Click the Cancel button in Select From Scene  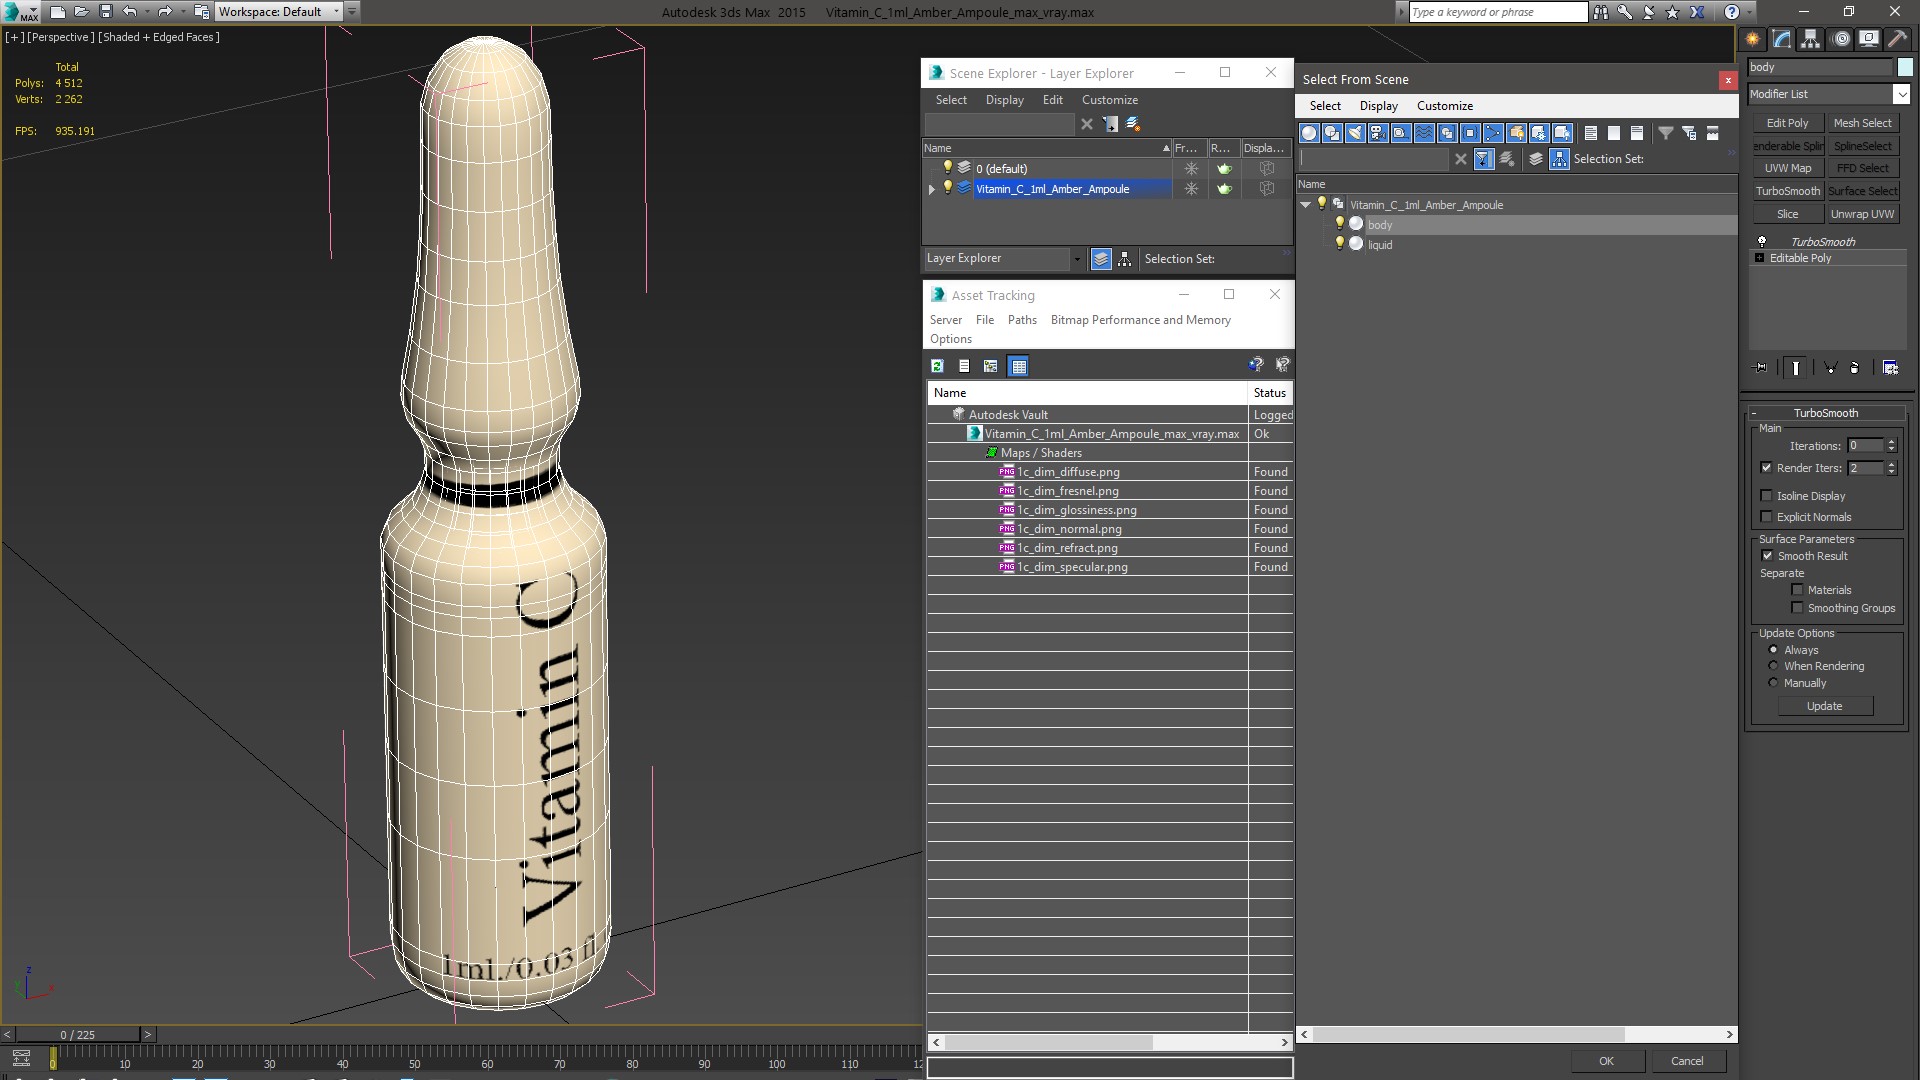pos(1688,1060)
